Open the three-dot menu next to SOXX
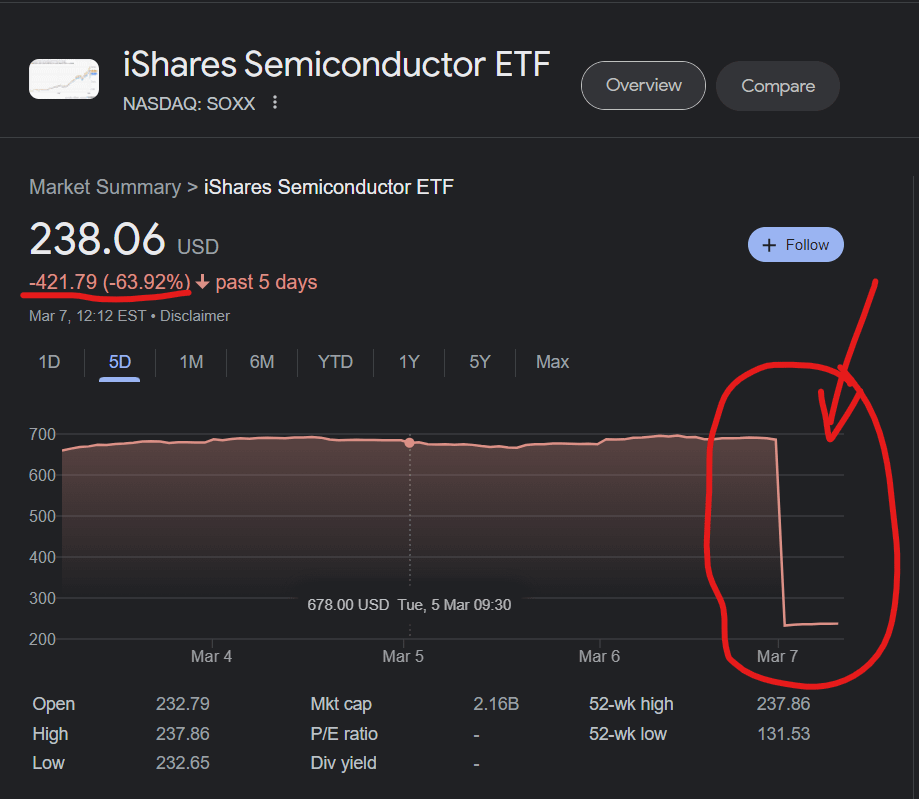The height and width of the screenshot is (799, 919). [x=276, y=103]
